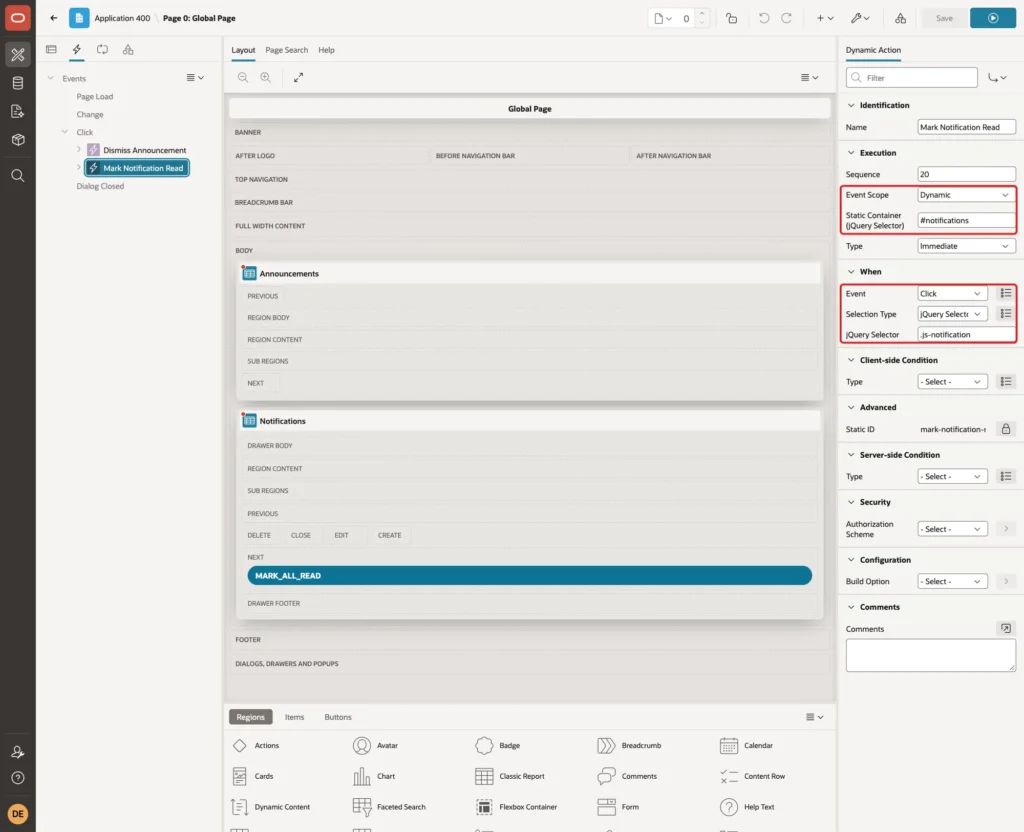Open Selection Type dropdown
The width and height of the screenshot is (1024, 832).
[x=952, y=314]
